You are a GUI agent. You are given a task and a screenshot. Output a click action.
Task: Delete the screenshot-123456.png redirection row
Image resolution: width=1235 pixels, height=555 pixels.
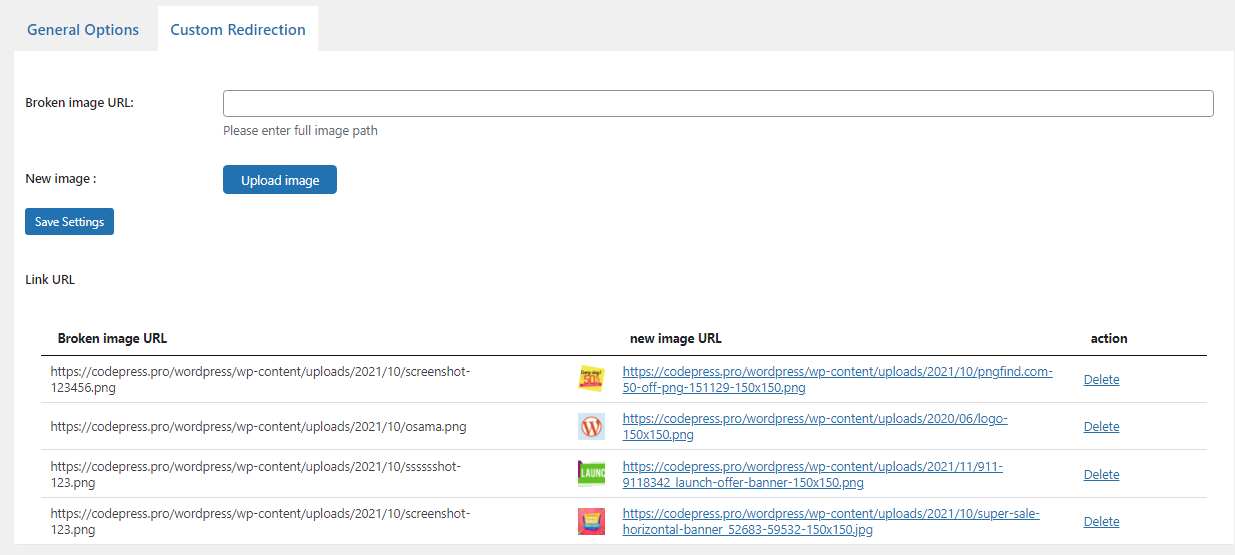pyautogui.click(x=1101, y=380)
